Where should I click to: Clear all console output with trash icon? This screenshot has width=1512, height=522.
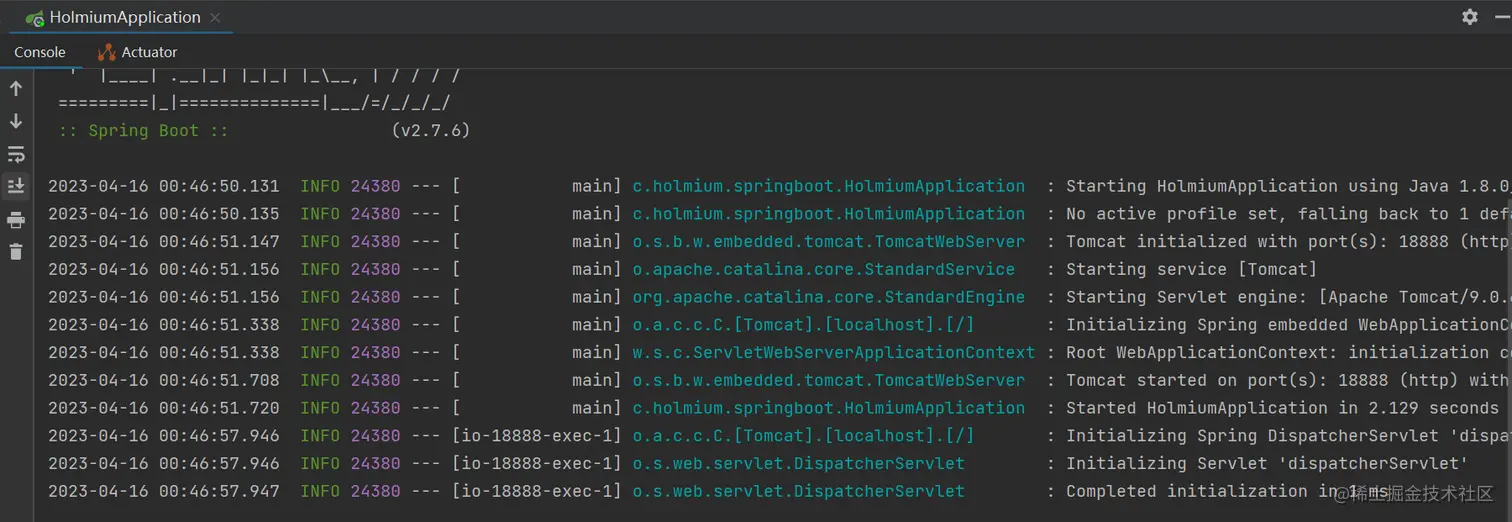16,251
